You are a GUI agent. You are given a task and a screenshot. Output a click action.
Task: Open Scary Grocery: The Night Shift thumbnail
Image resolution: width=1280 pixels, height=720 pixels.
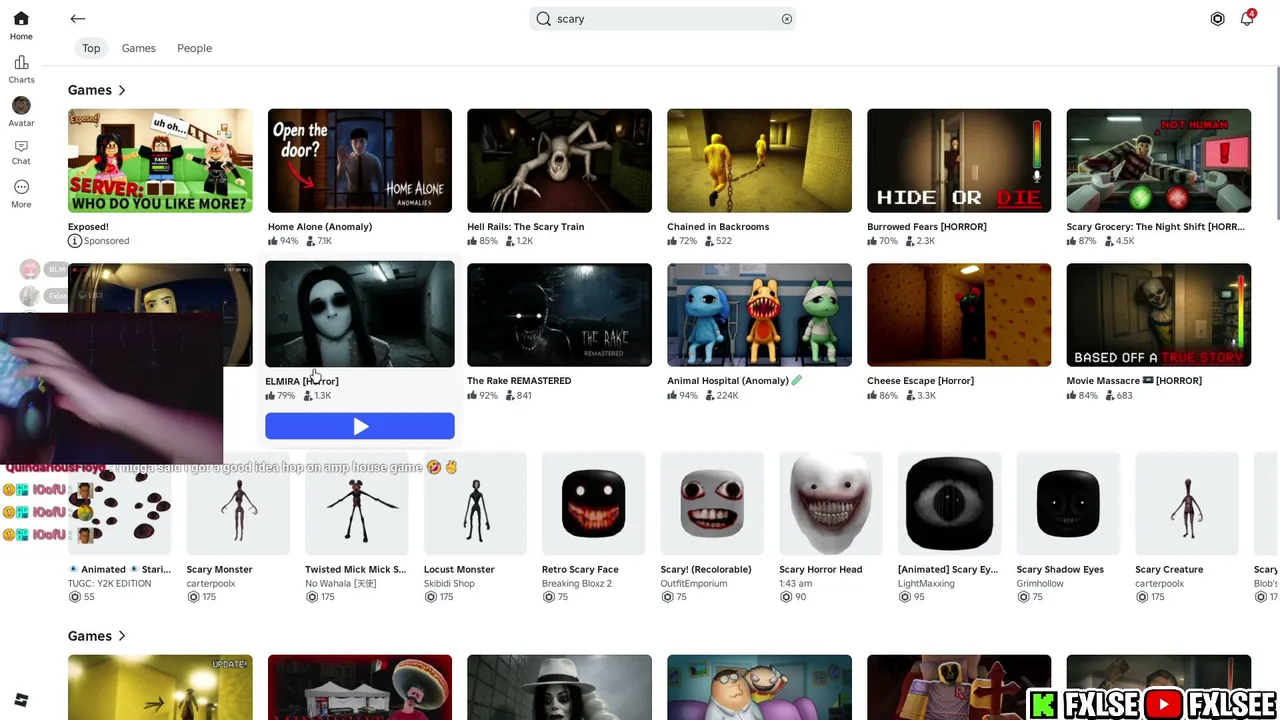pos(1158,161)
